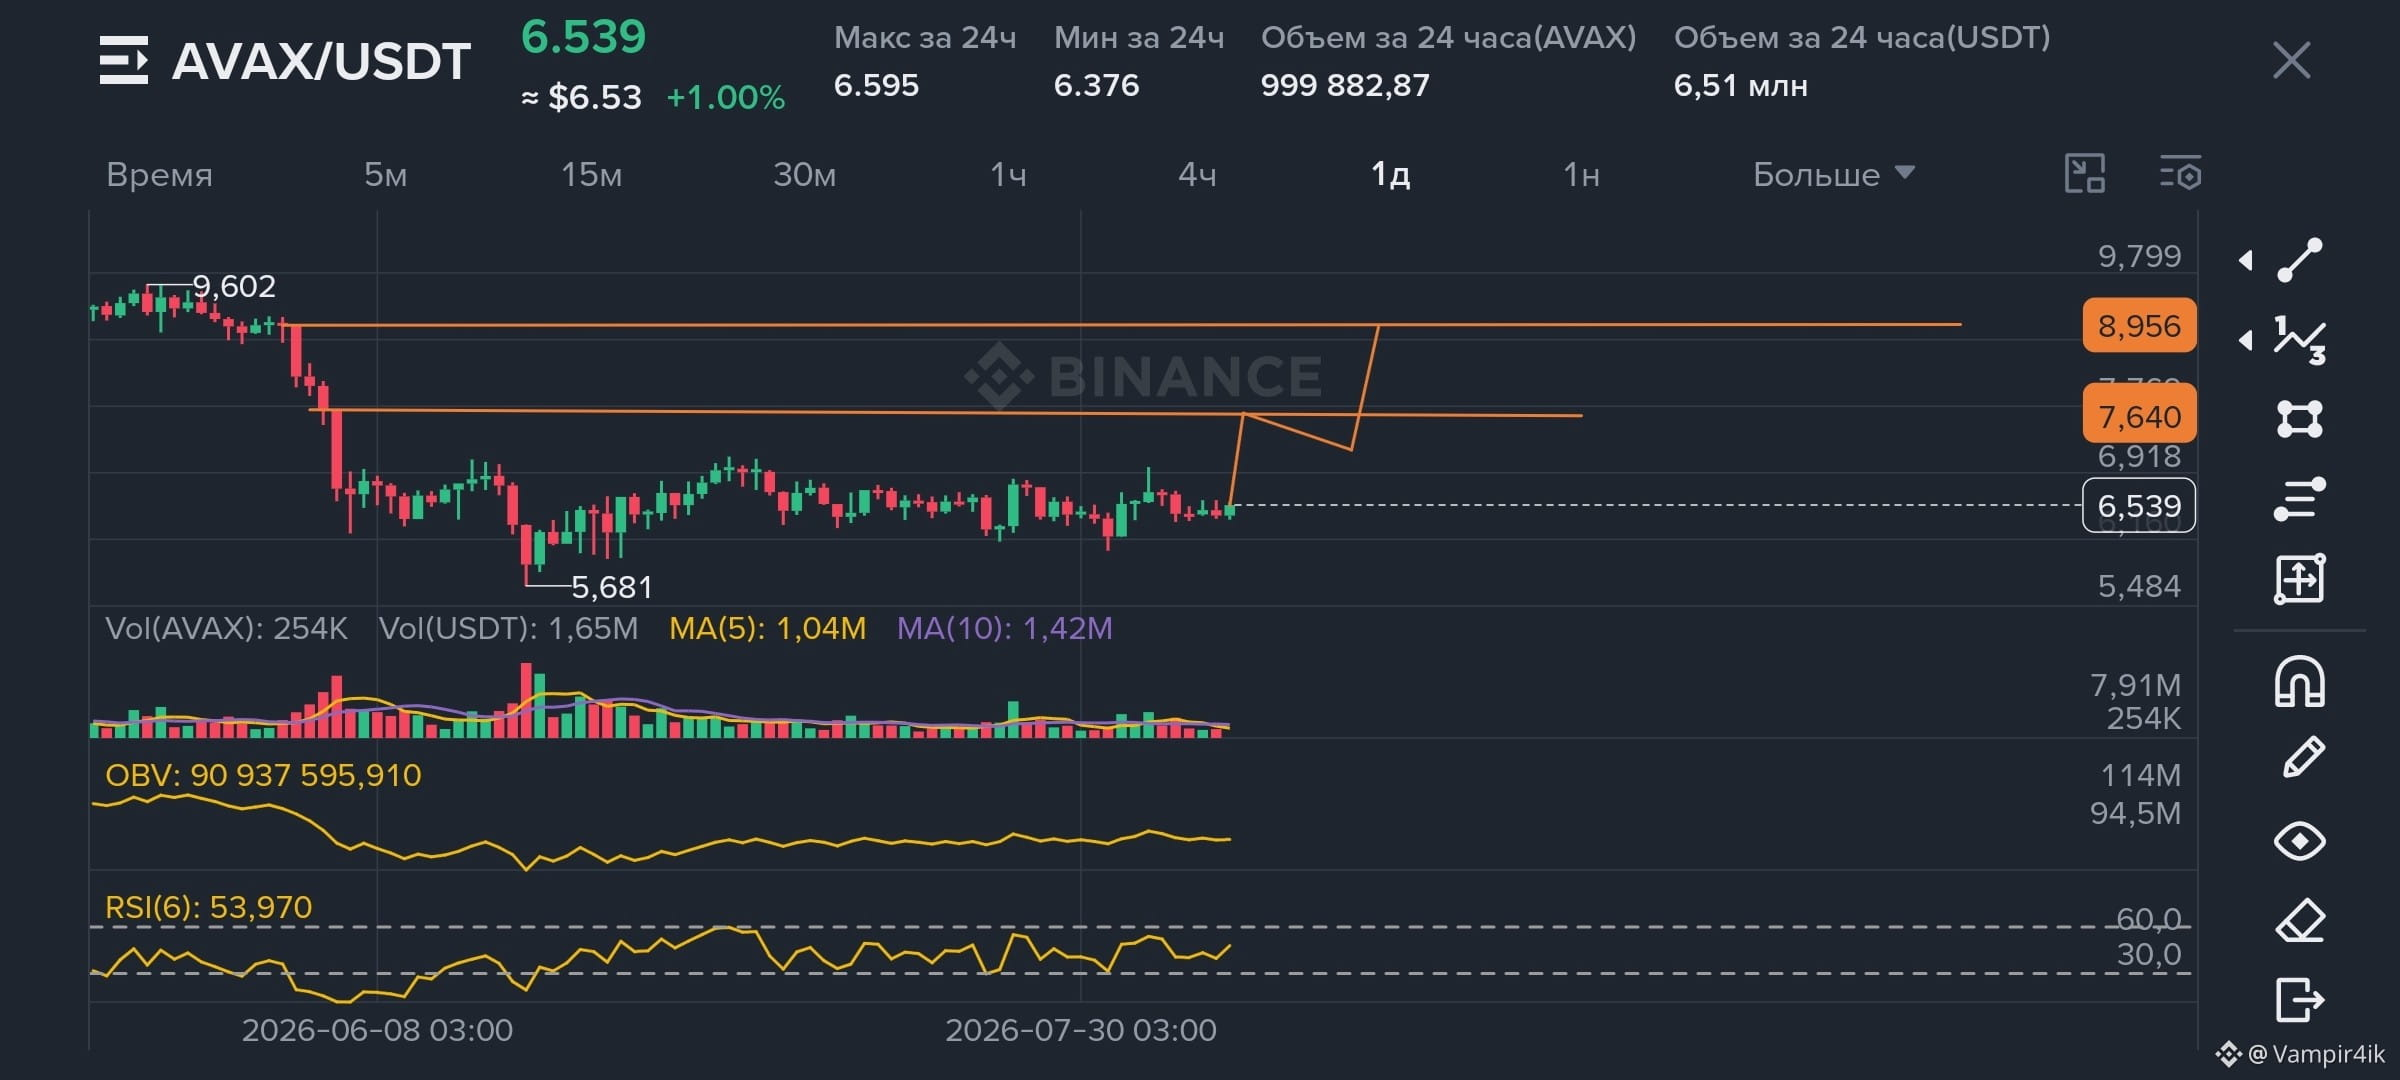Click the date label 2026-06-08 03:00
This screenshot has width=2400, height=1080.
(x=377, y=1030)
